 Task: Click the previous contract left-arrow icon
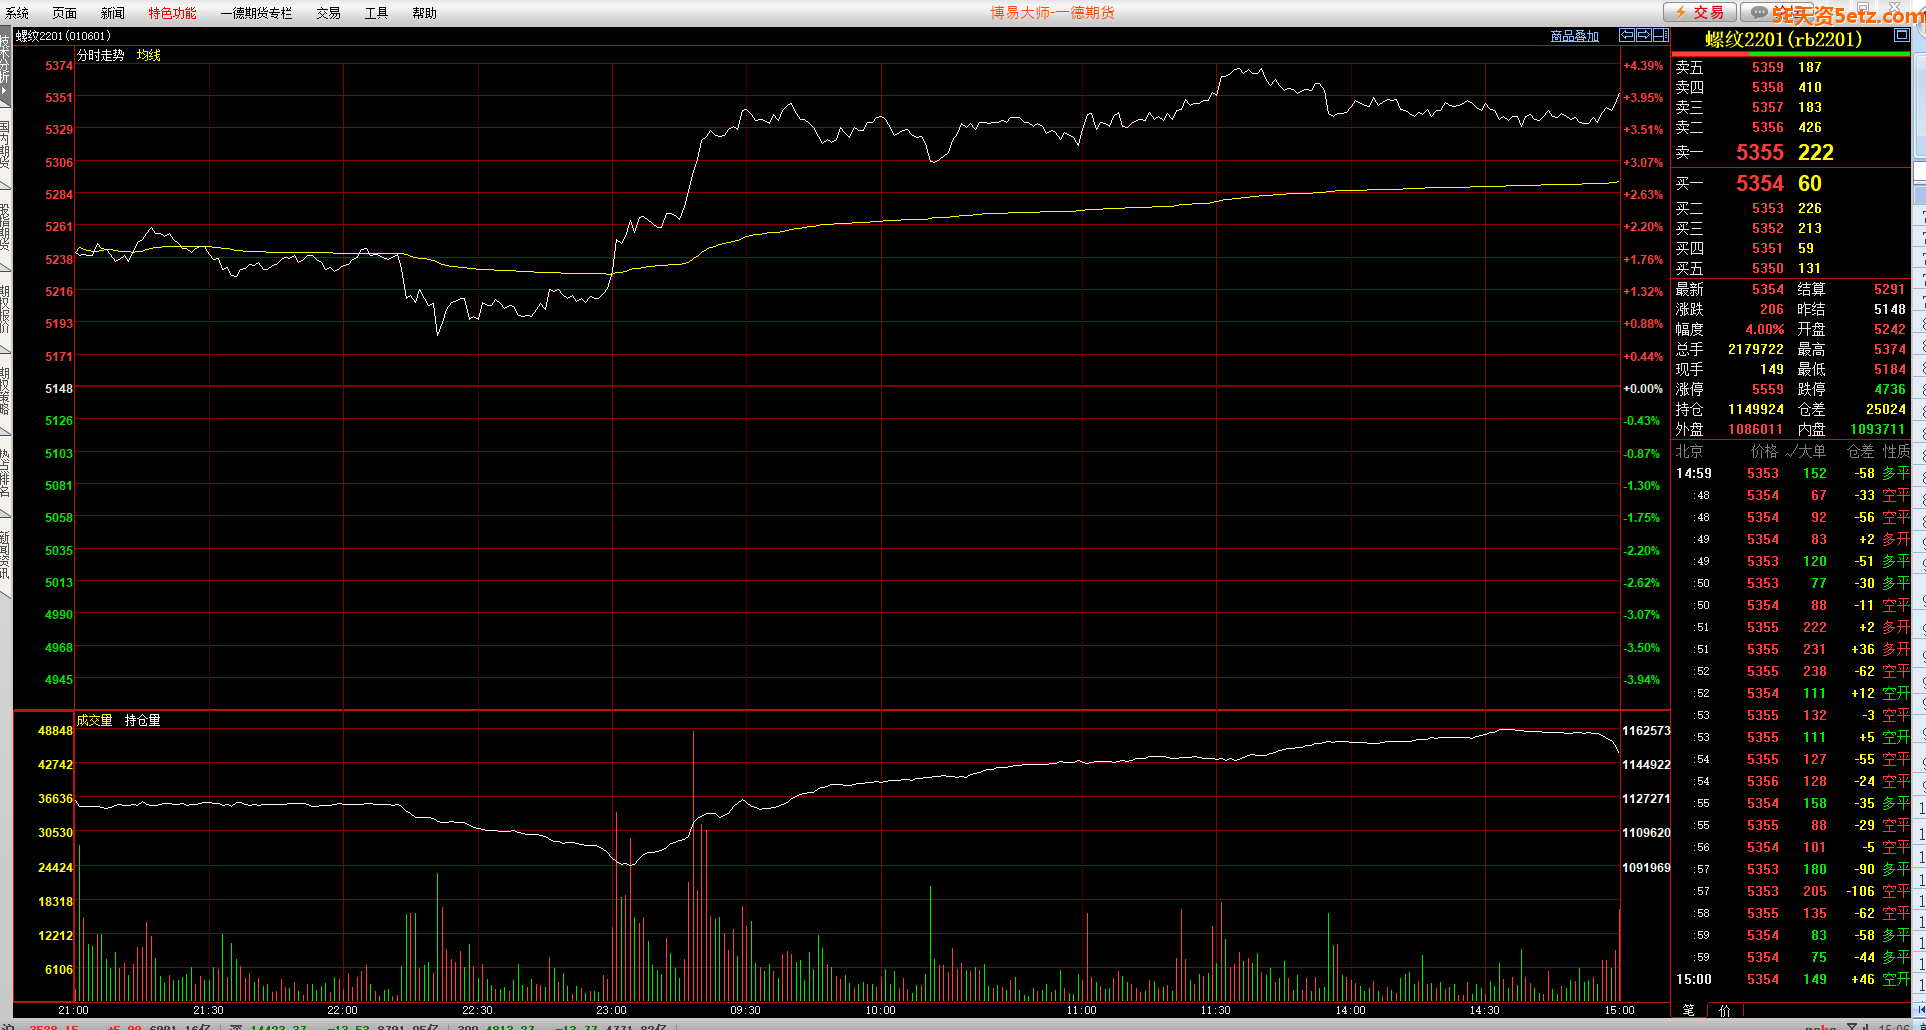tap(1627, 35)
